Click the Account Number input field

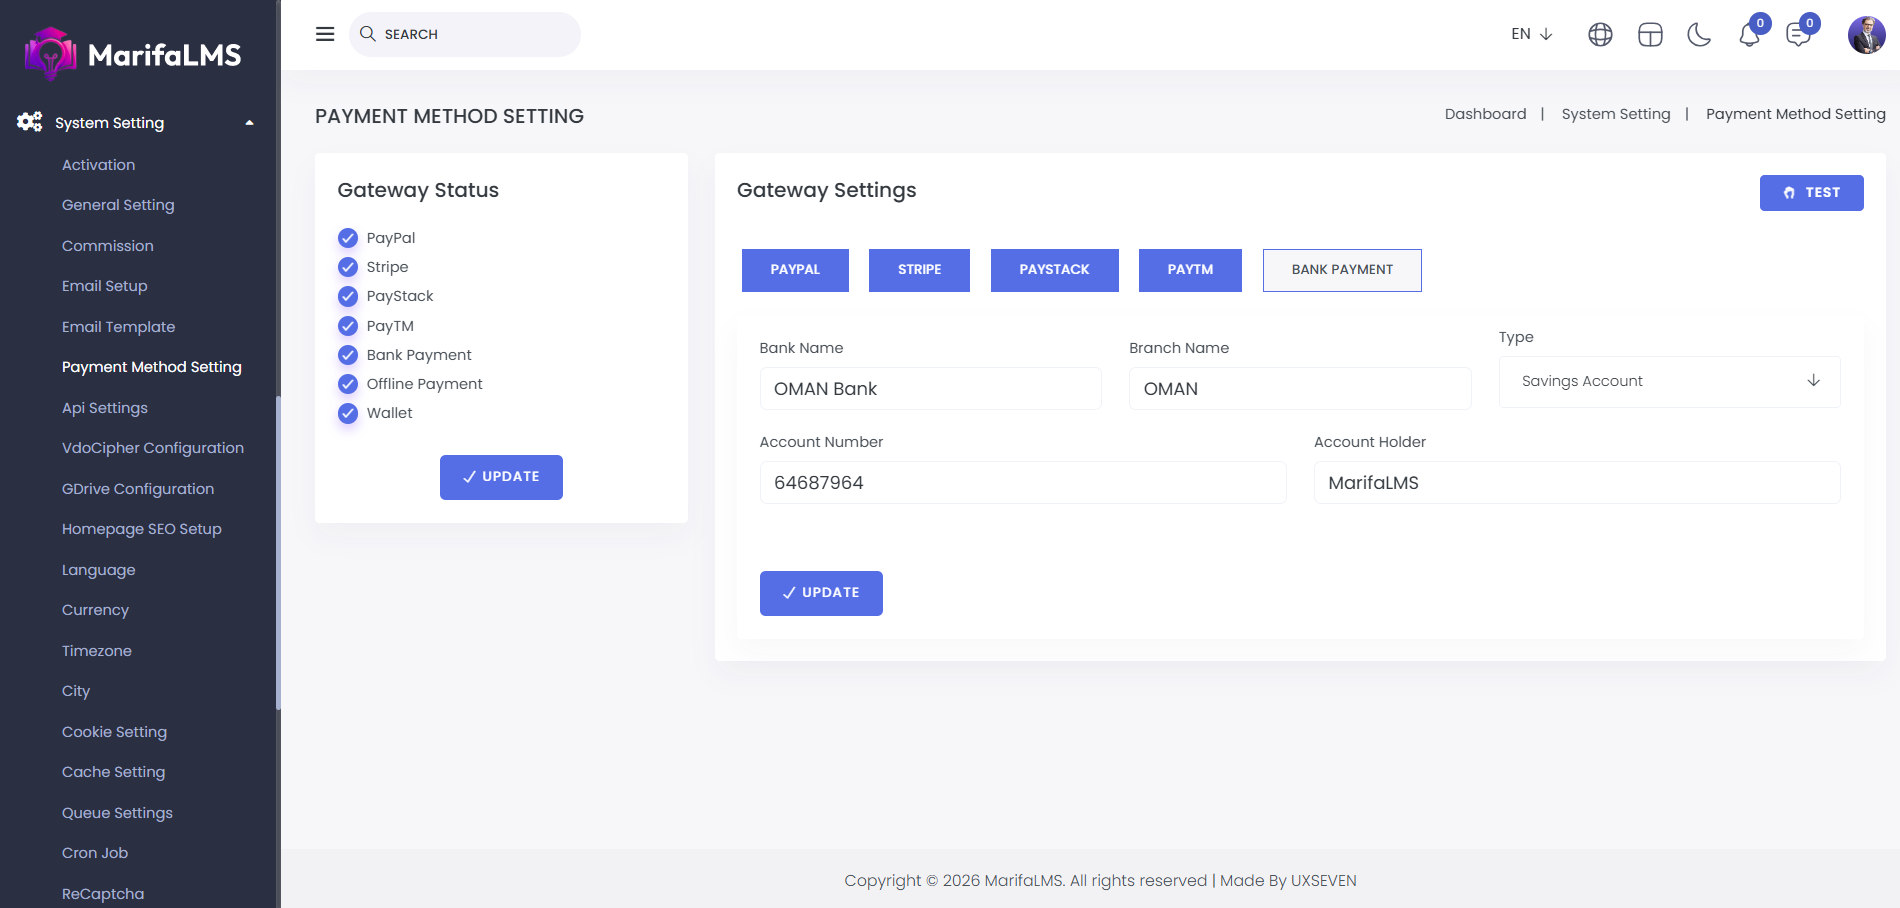pos(1022,483)
